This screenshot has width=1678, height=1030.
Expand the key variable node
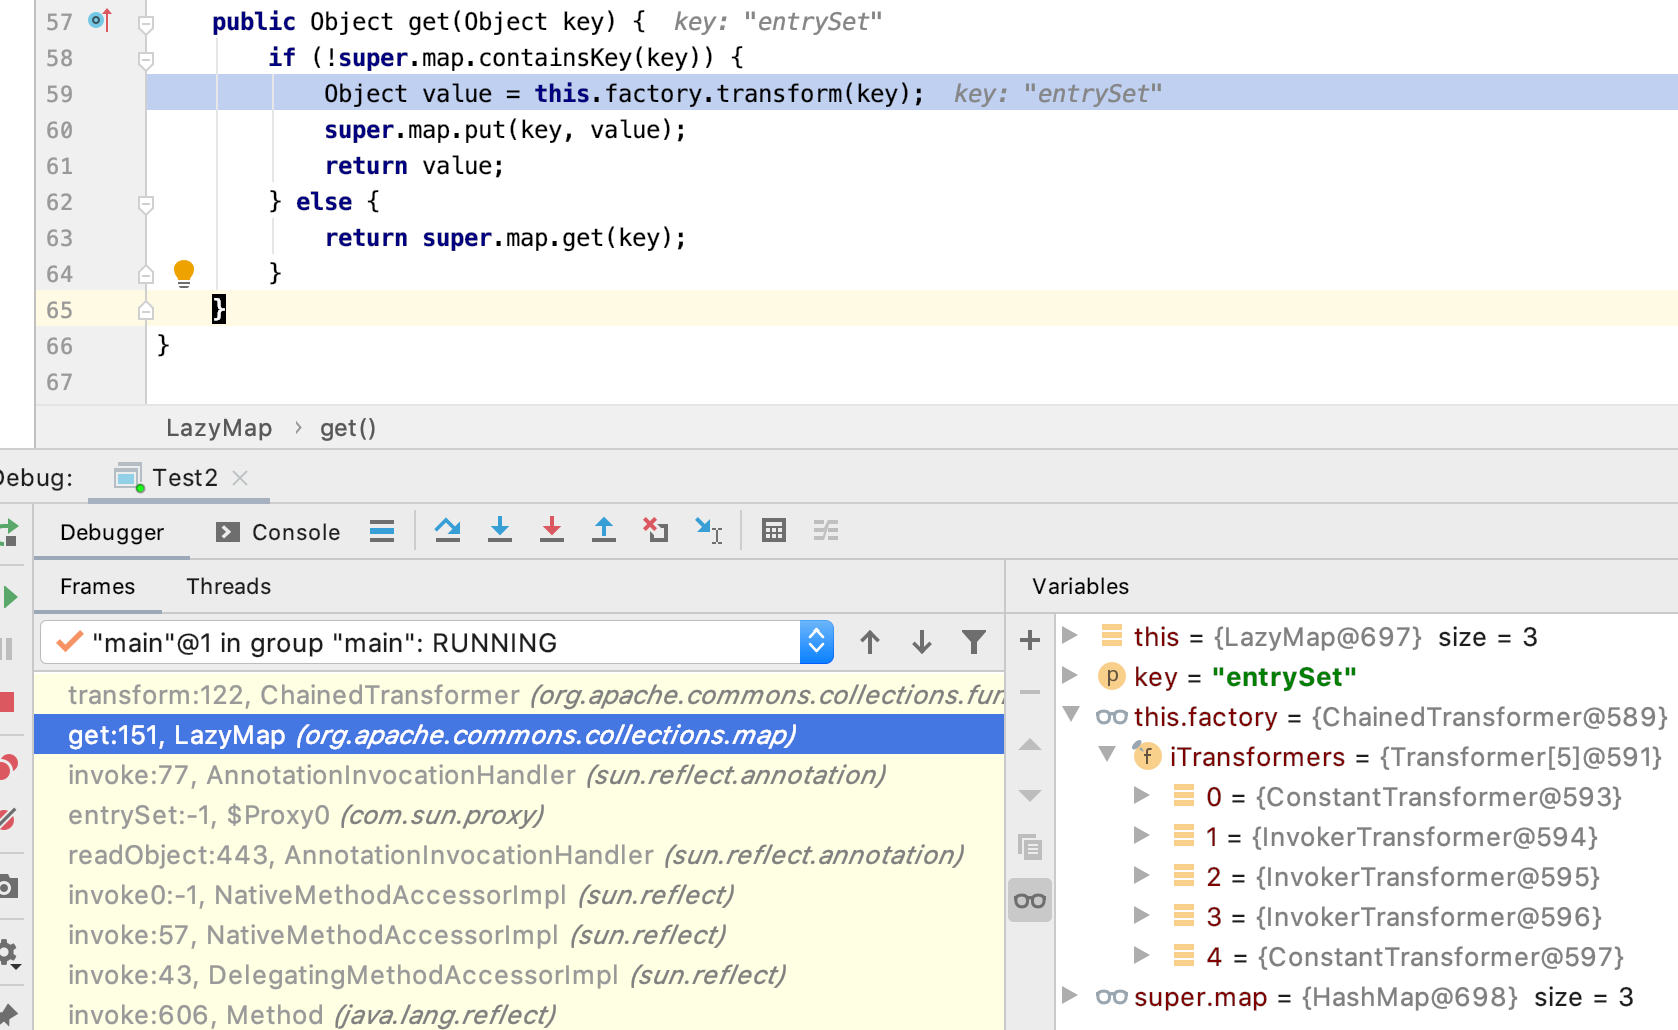(1070, 675)
